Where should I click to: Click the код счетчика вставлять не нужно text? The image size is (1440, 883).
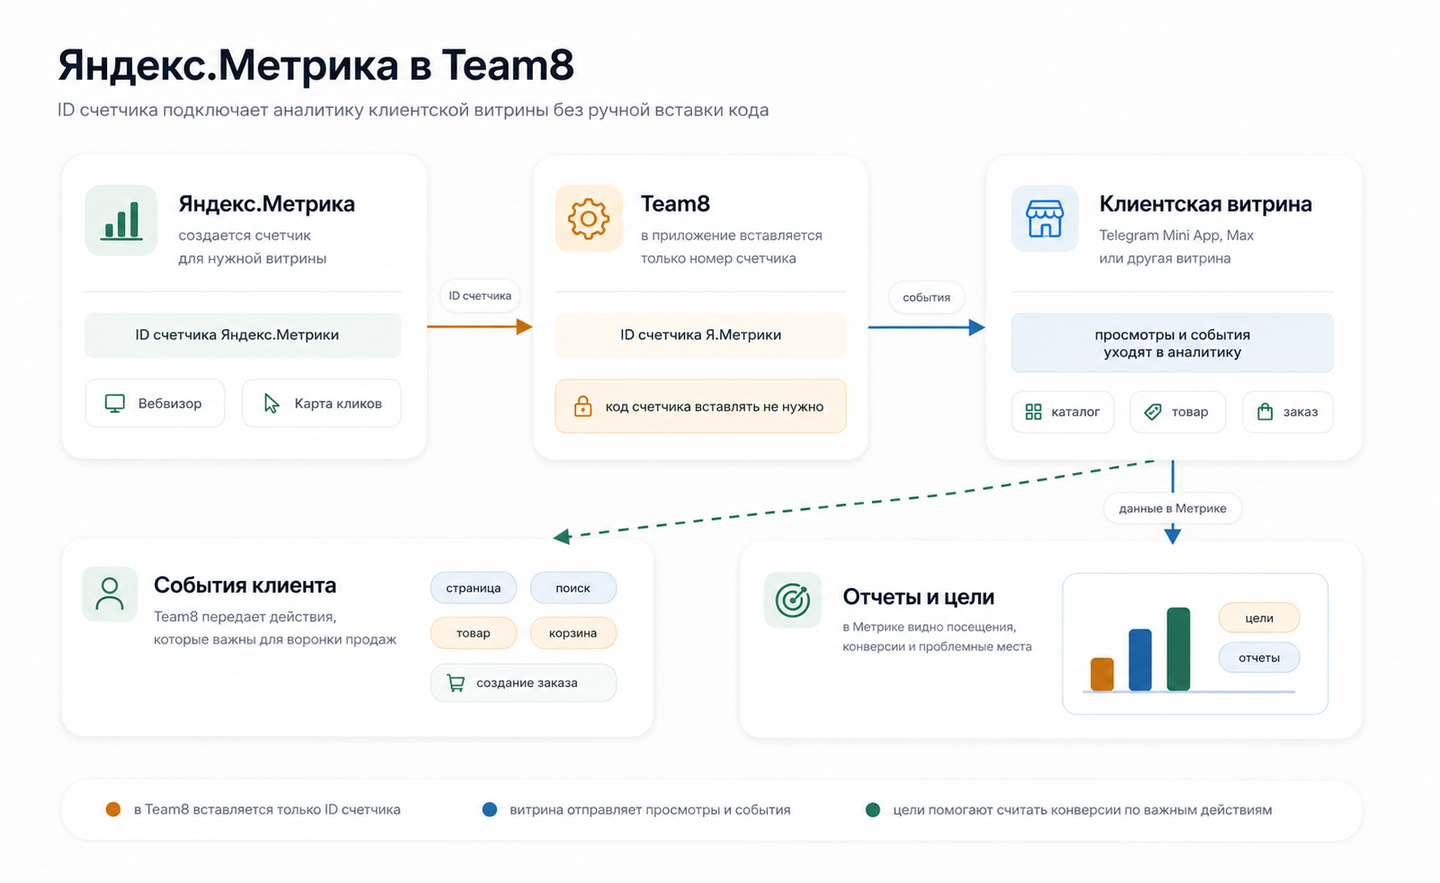tap(714, 407)
